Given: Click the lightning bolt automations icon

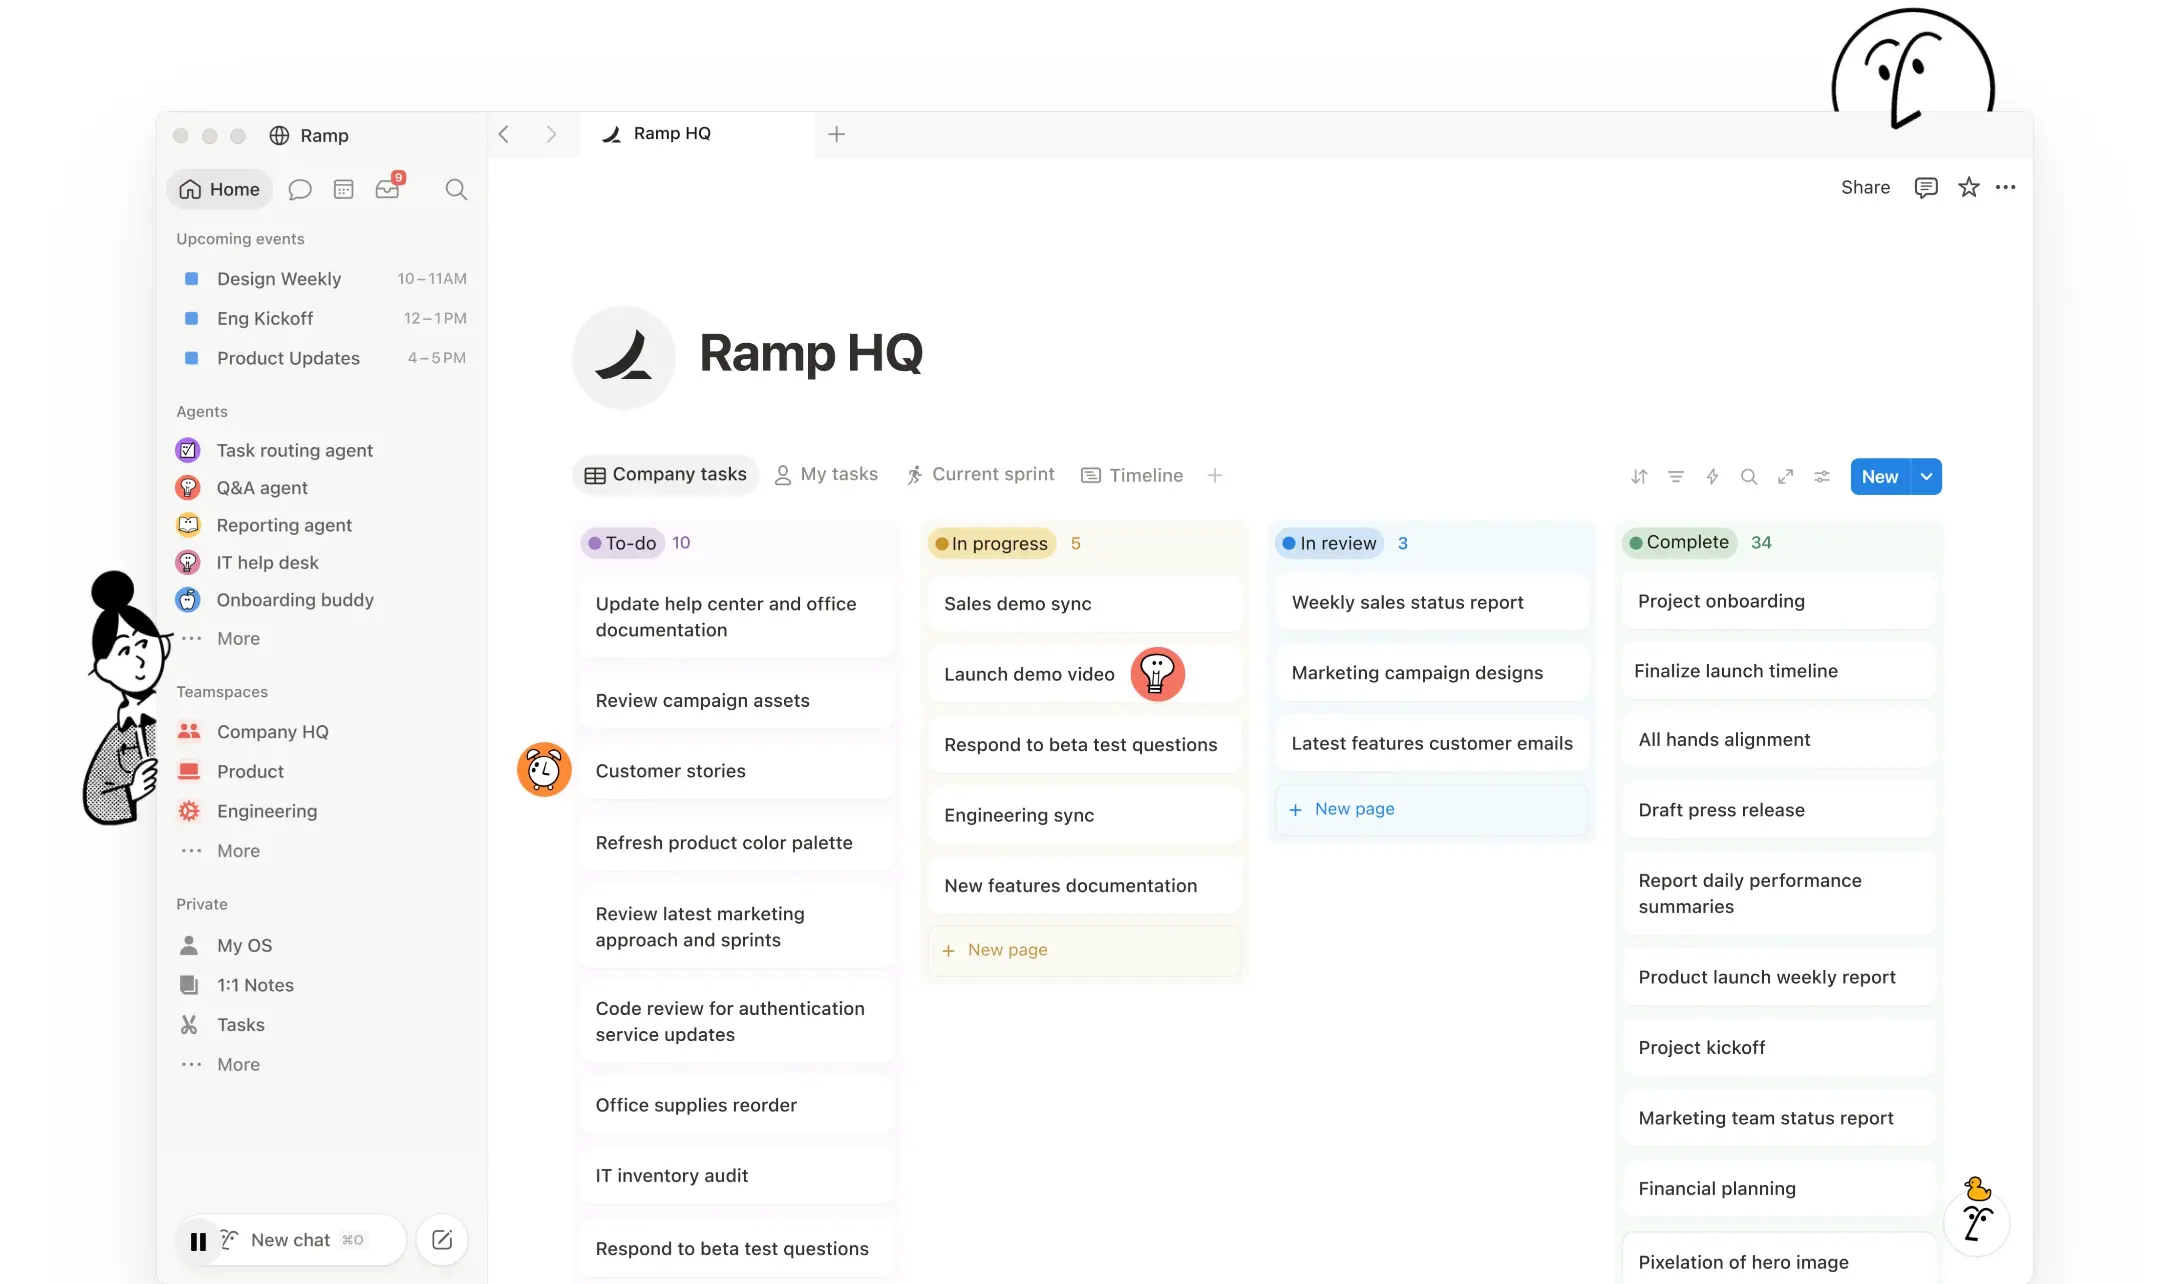Looking at the screenshot, I should pyautogui.click(x=1712, y=477).
